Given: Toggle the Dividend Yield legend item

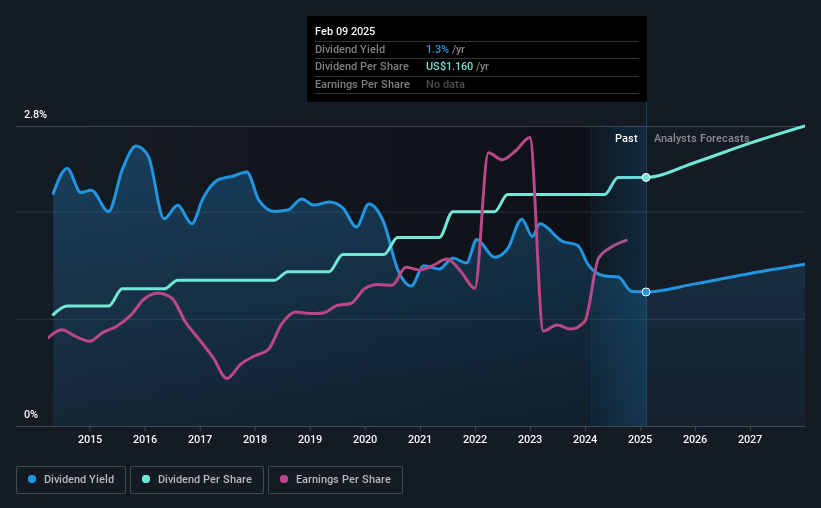Looking at the screenshot, I should [71, 480].
